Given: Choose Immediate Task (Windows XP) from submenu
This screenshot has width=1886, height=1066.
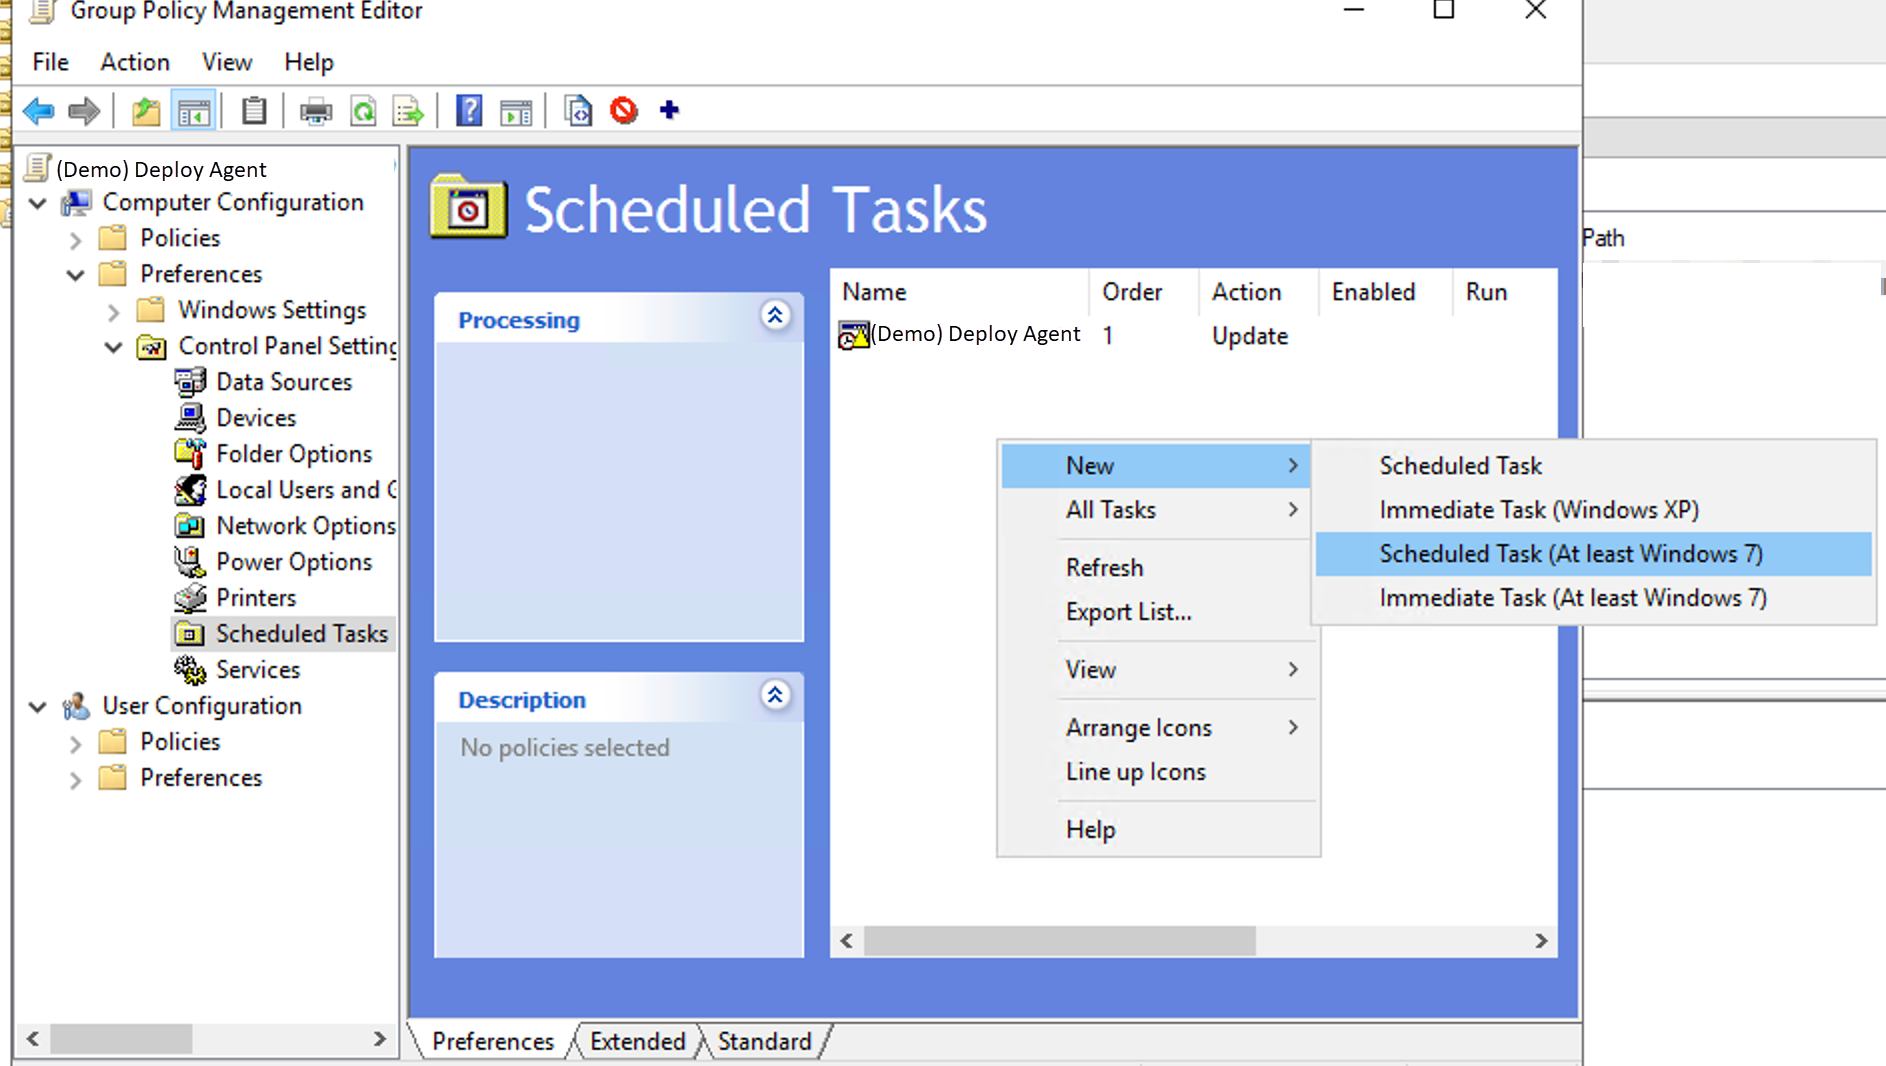Looking at the screenshot, I should point(1538,510).
